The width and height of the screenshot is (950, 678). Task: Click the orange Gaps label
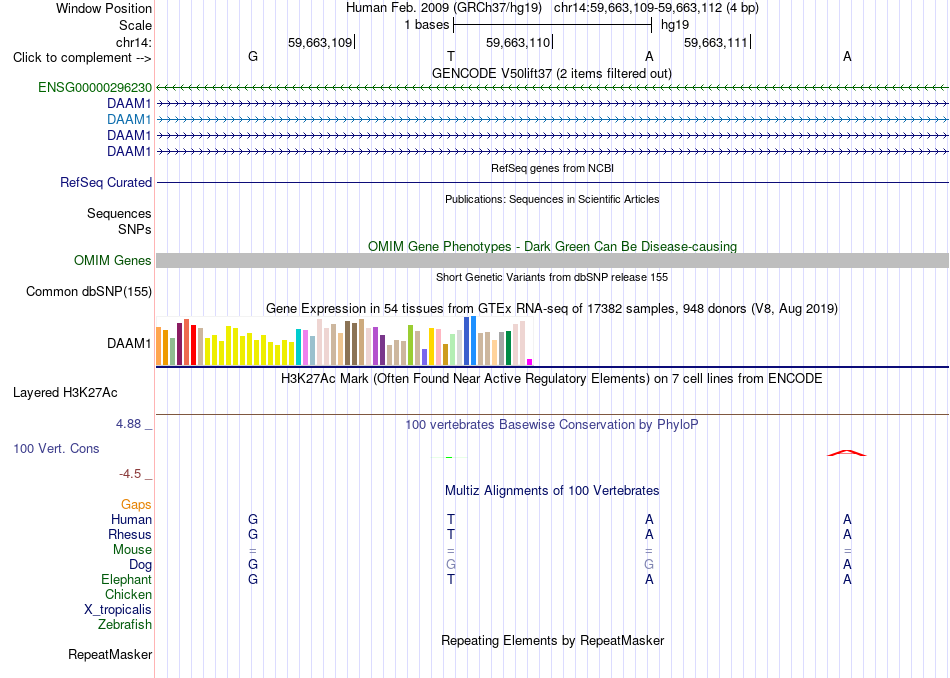136,504
